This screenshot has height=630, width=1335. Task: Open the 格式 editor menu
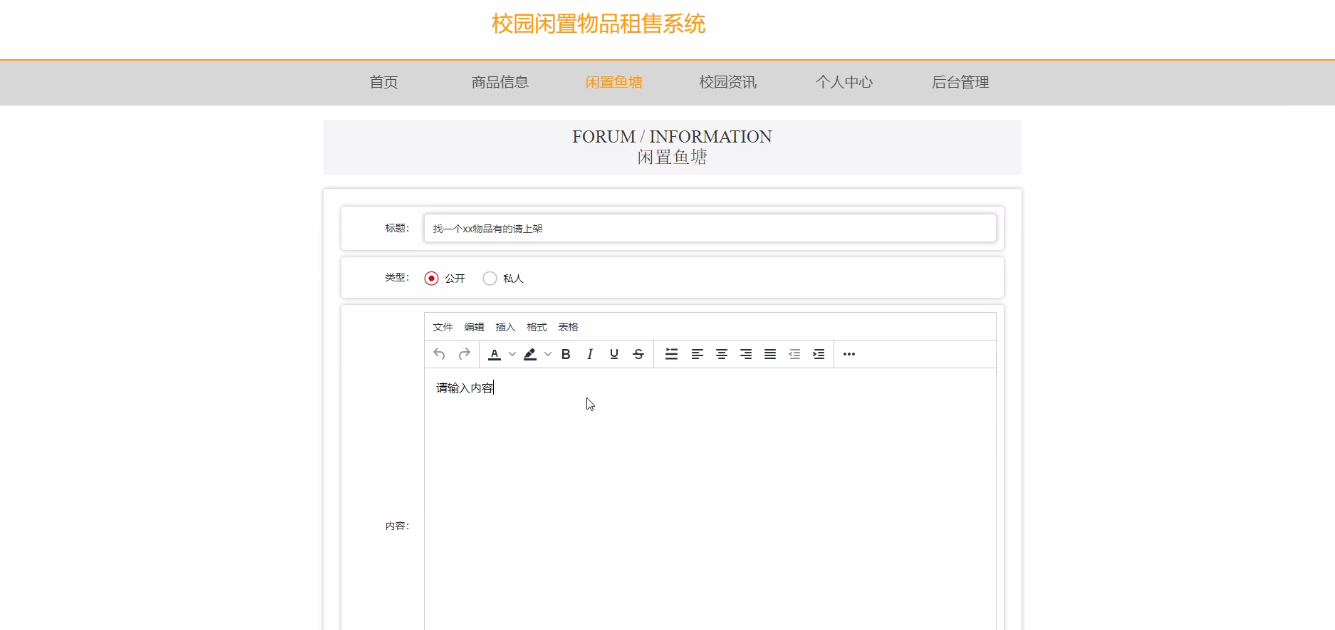(x=536, y=327)
